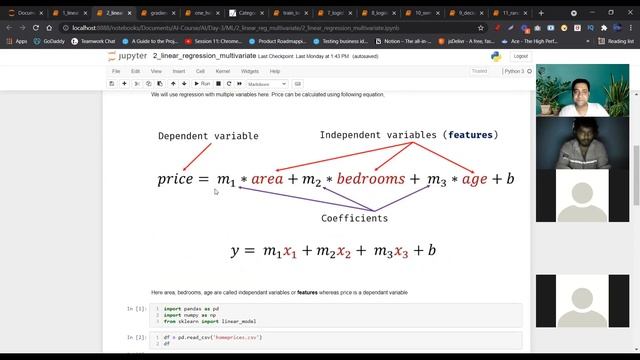The width and height of the screenshot is (640, 360).
Task: Open the File menu
Action: [x=116, y=71]
